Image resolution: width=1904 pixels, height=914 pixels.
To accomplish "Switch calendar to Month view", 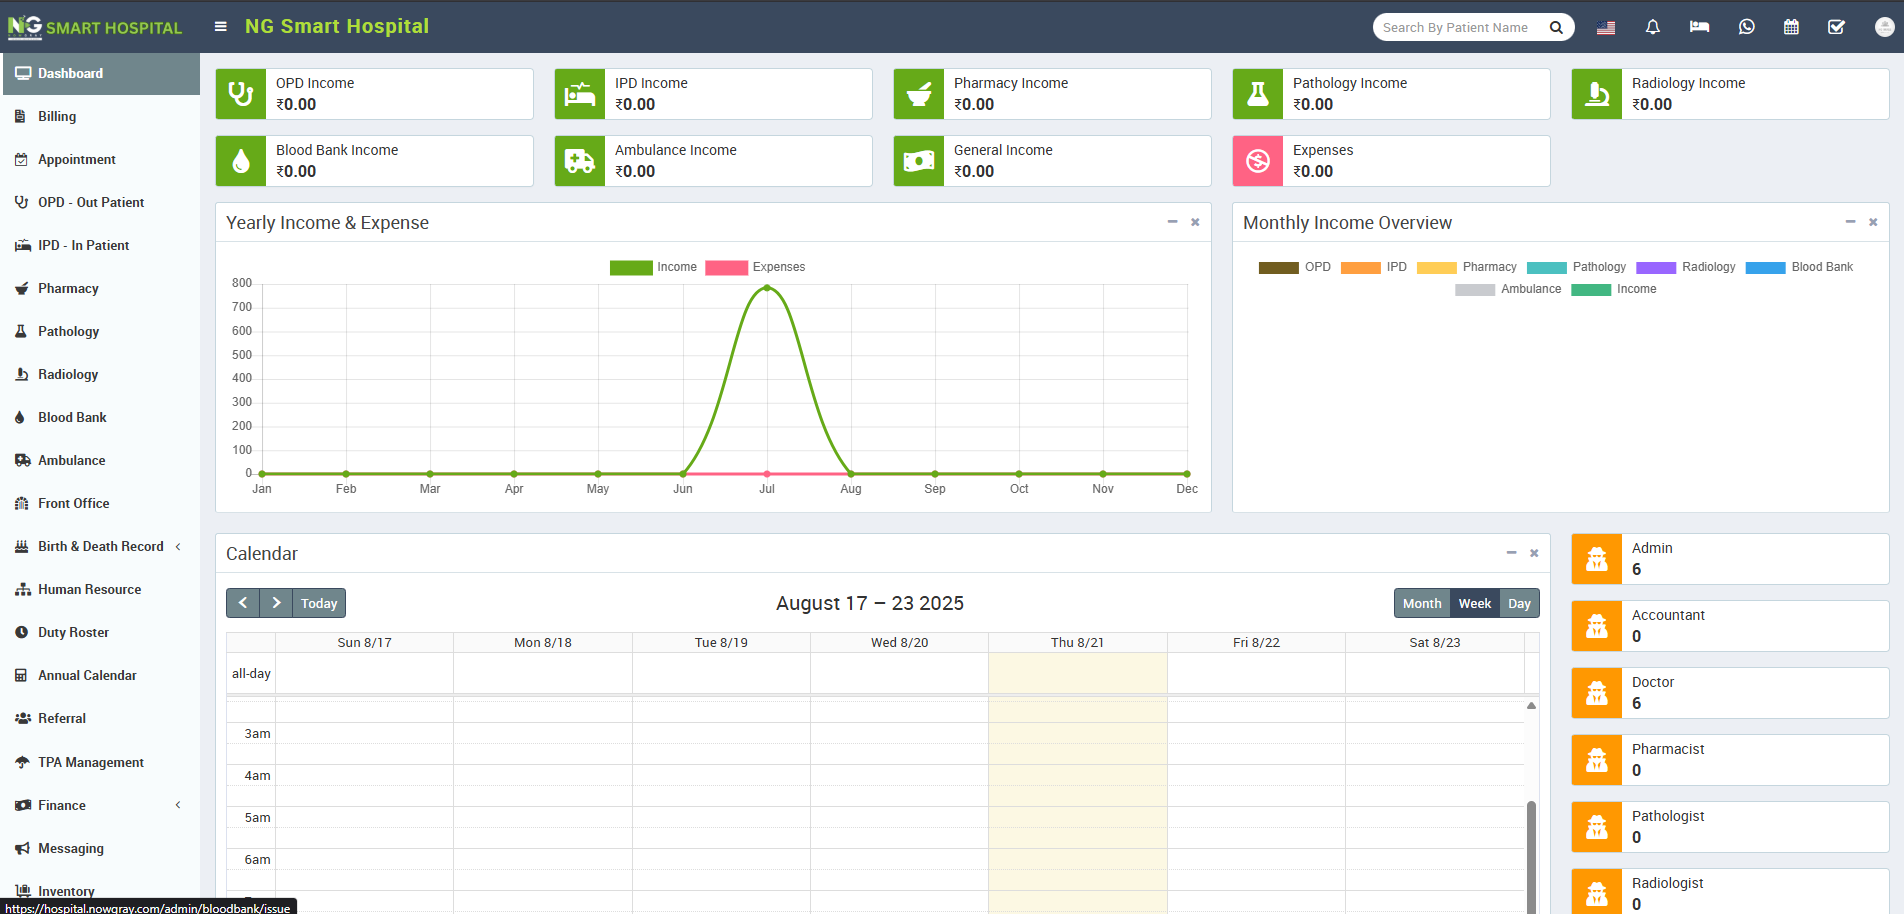I will (x=1421, y=603).
